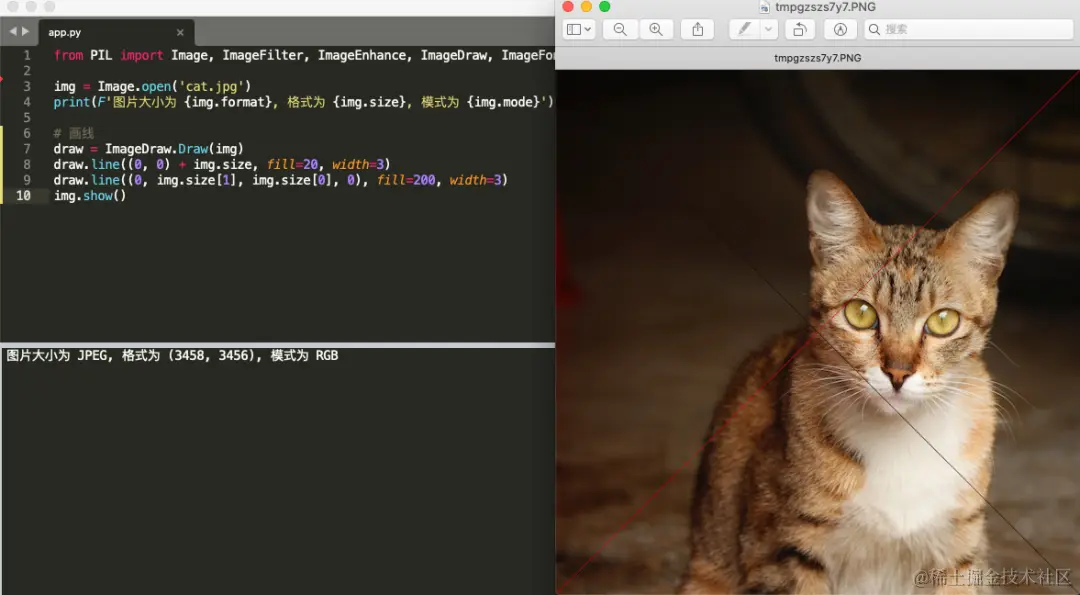The height and width of the screenshot is (595, 1080).
Task: Click line number 10 in the gutter
Action: point(23,196)
